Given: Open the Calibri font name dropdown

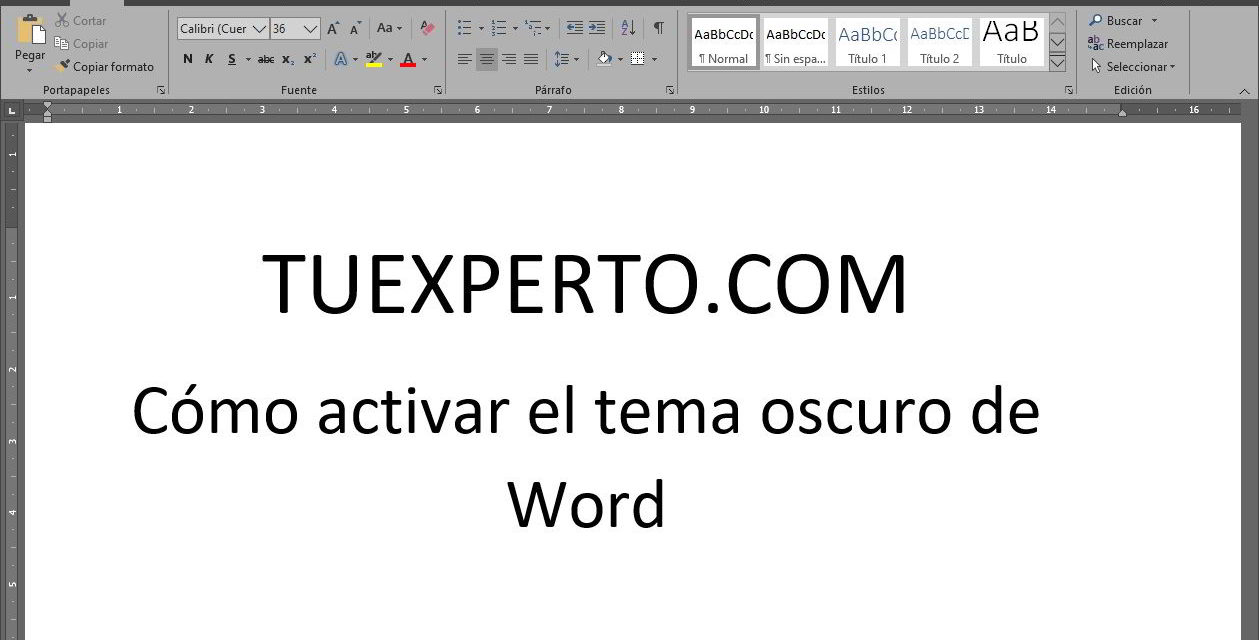Looking at the screenshot, I should (260, 29).
